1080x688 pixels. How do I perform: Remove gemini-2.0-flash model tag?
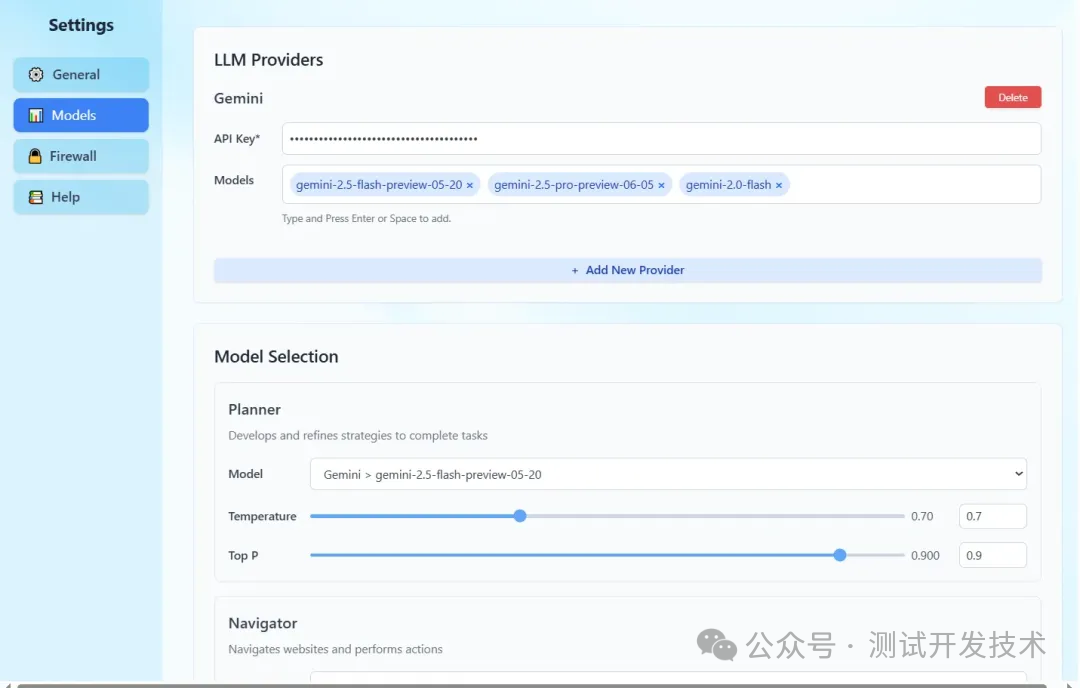(x=779, y=185)
